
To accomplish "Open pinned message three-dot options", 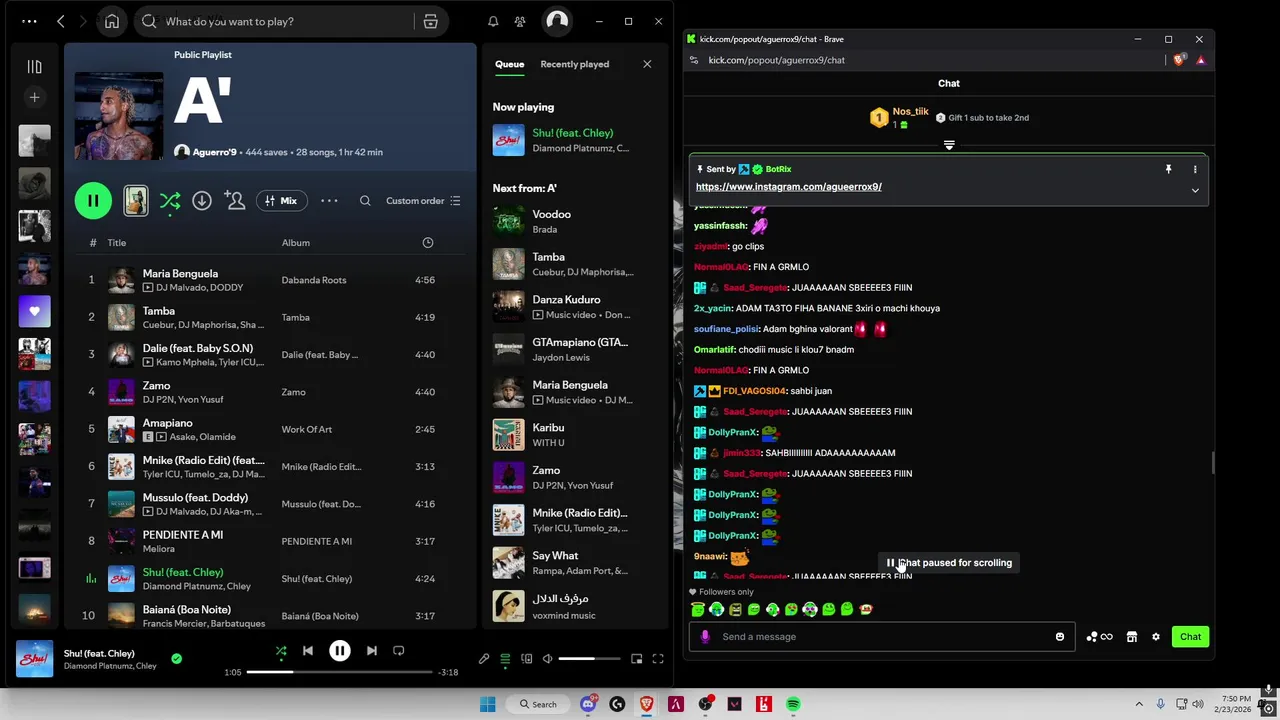I will pos(1195,170).
